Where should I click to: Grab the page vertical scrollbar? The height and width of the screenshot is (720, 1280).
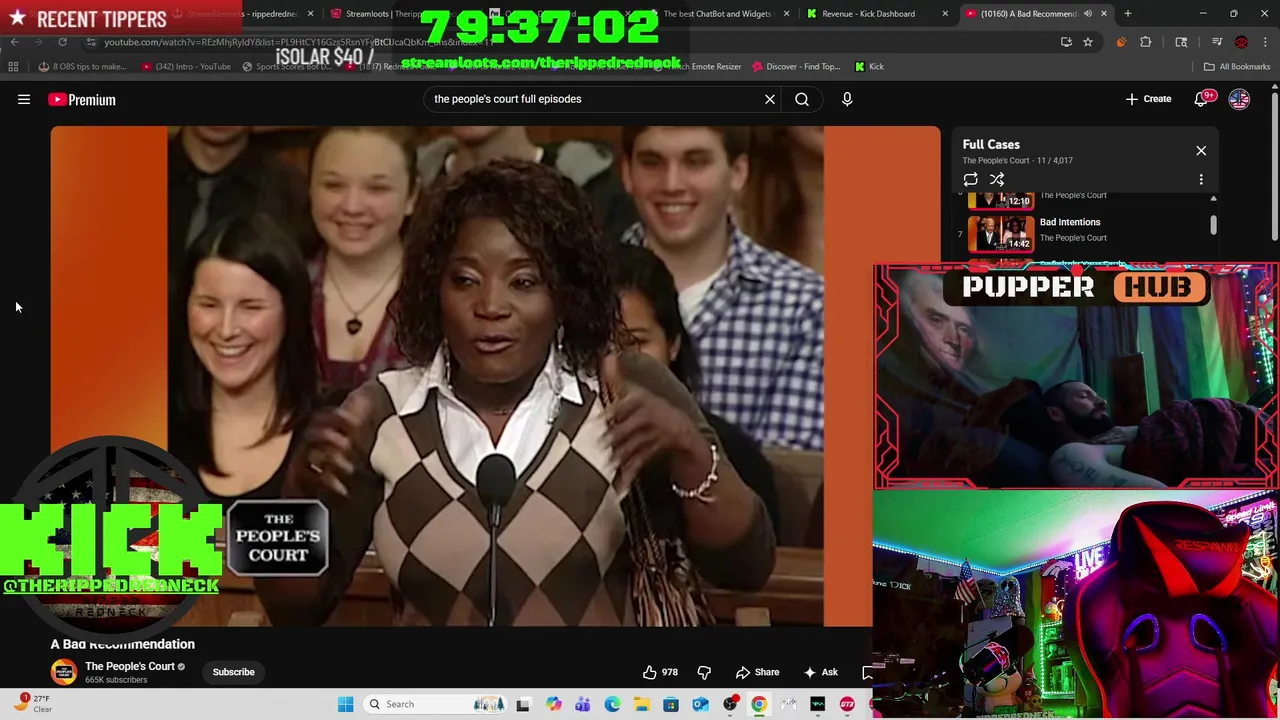(x=1274, y=165)
